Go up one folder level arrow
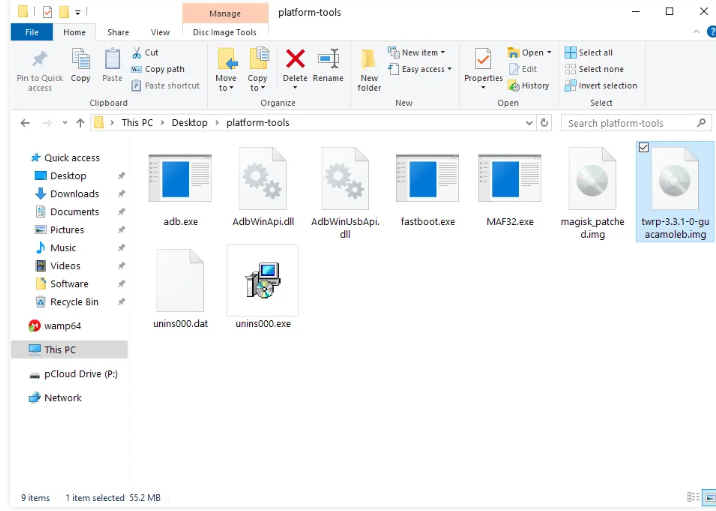 pos(80,123)
